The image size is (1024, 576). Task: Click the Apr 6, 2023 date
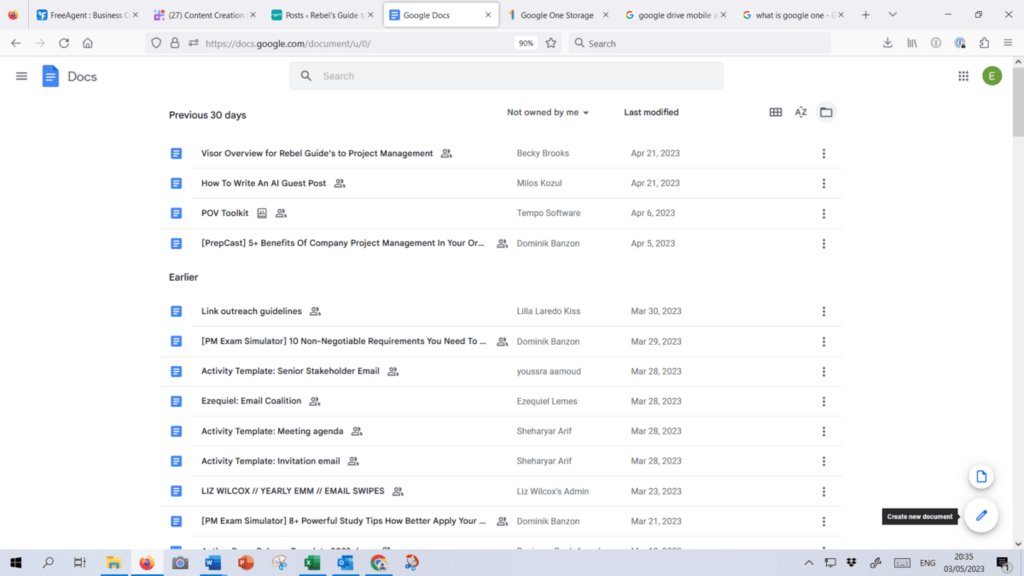pos(653,214)
